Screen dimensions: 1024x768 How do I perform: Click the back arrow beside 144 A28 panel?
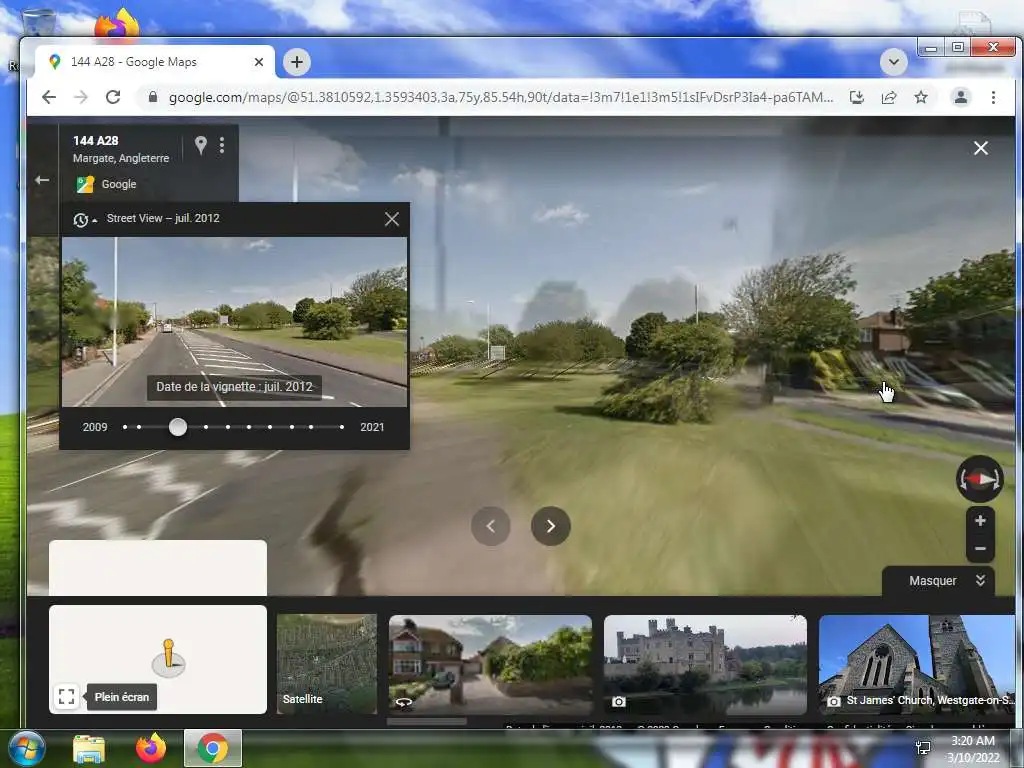42,180
